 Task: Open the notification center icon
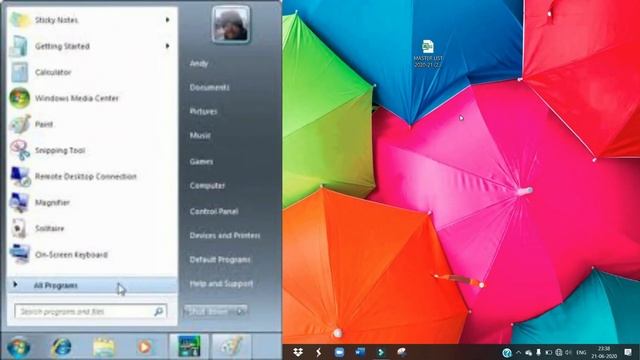pos(628,352)
